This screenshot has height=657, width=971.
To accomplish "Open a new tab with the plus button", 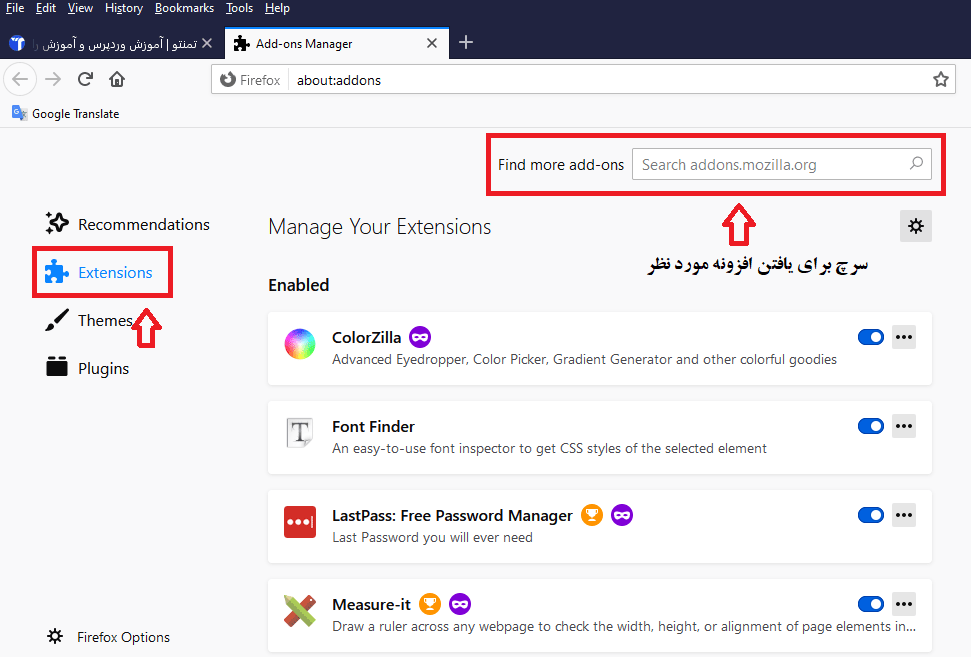I will pos(466,42).
